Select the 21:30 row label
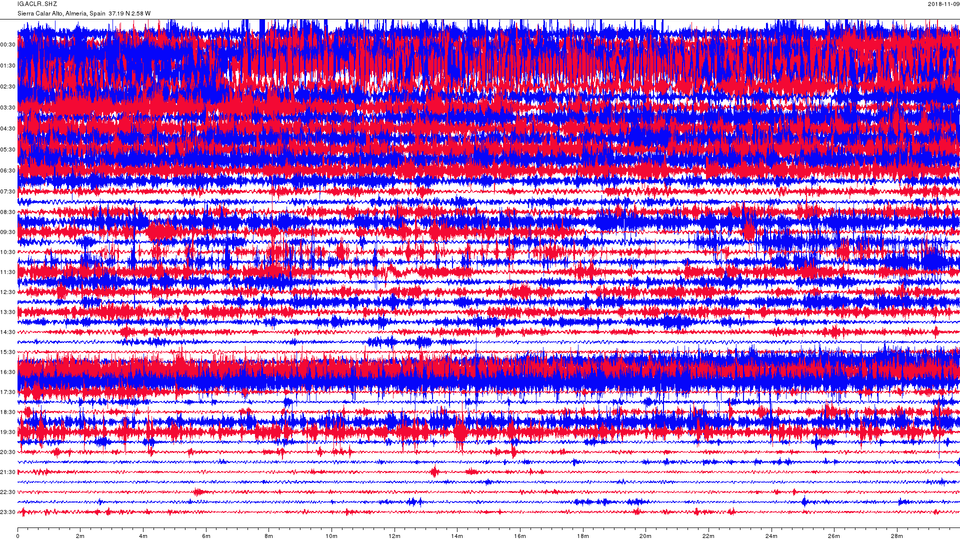The width and height of the screenshot is (960, 540). click(x=8, y=472)
